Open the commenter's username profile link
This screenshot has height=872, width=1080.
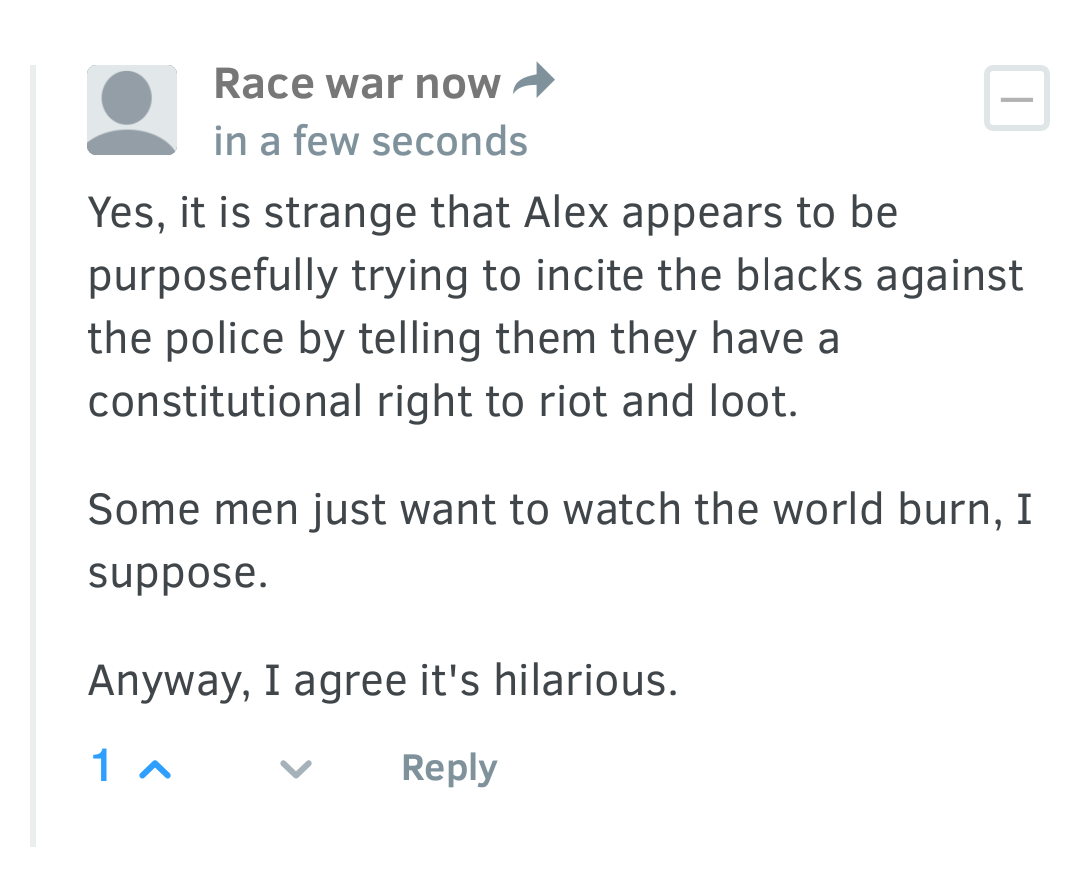(356, 84)
